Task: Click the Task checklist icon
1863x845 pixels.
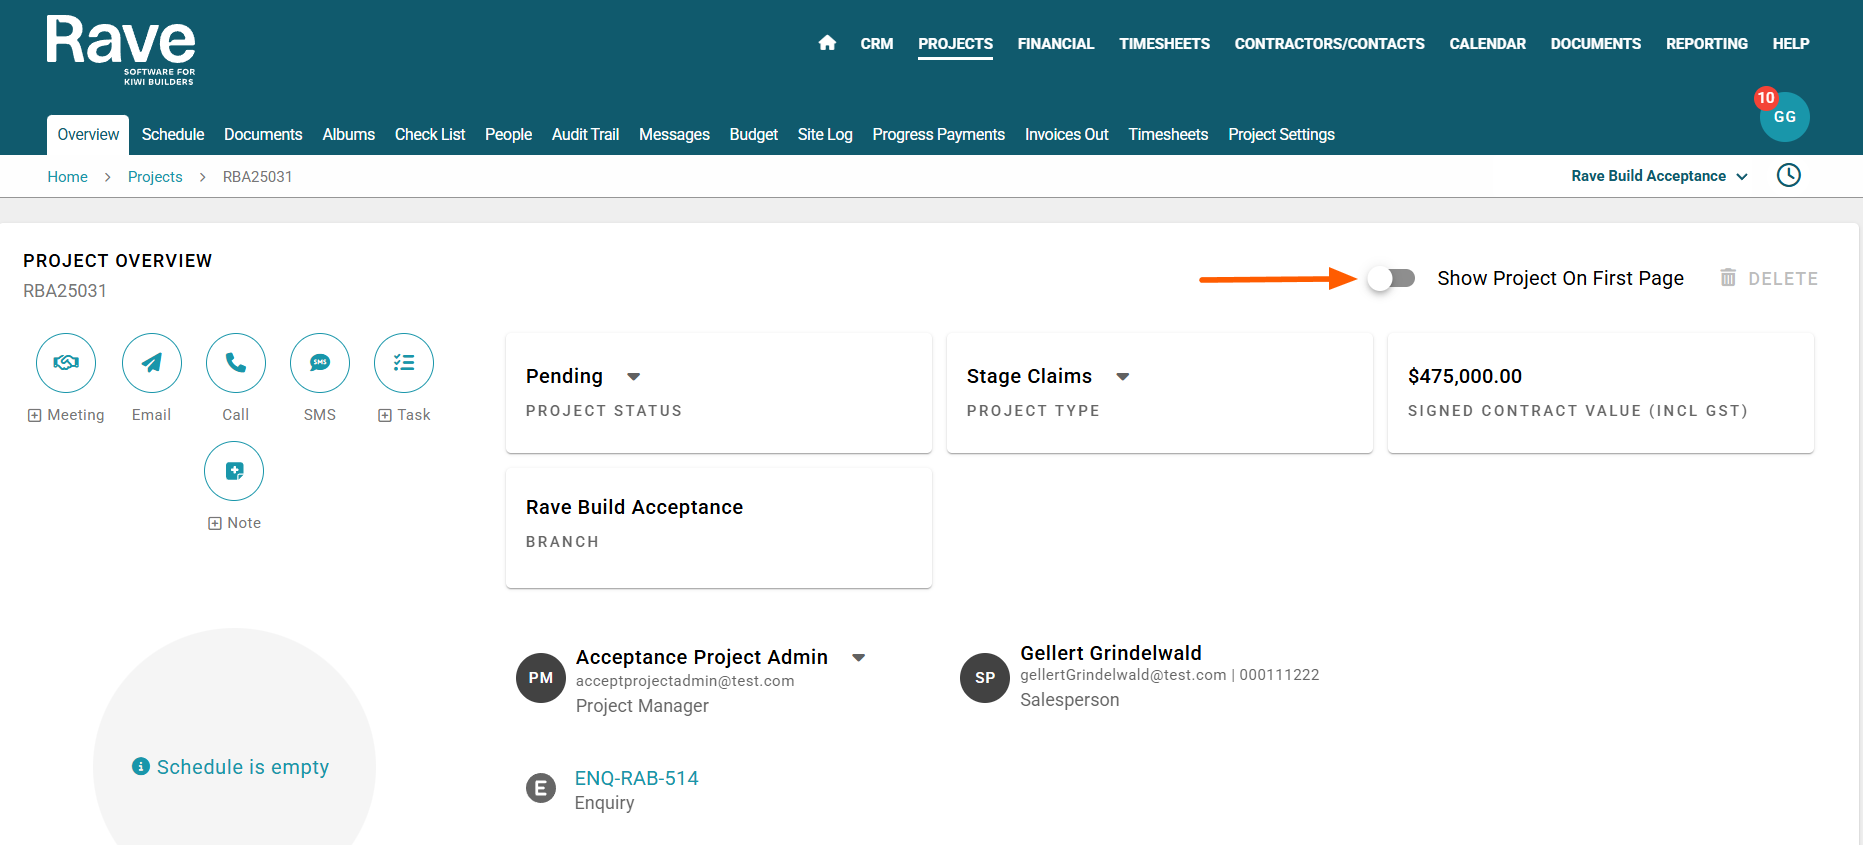Action: click(404, 363)
